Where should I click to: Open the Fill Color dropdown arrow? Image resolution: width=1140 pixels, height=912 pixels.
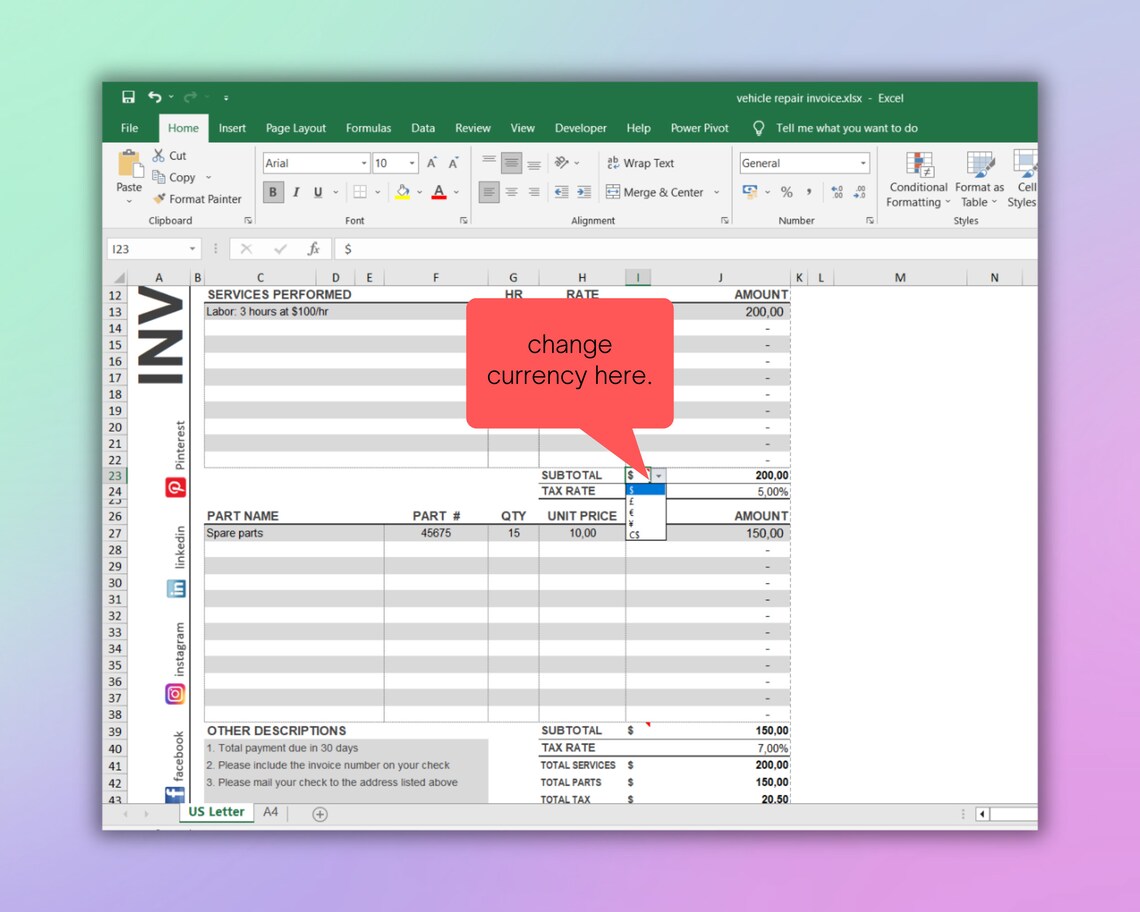420,192
